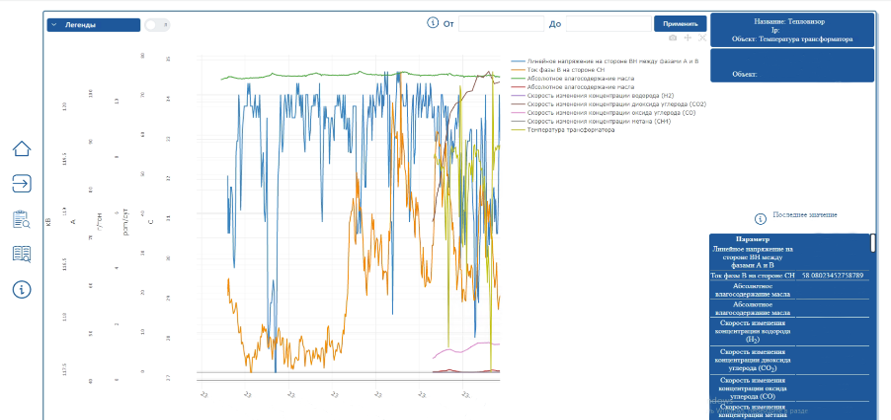Click the Применить button
The image size is (891, 420).
[680, 24]
